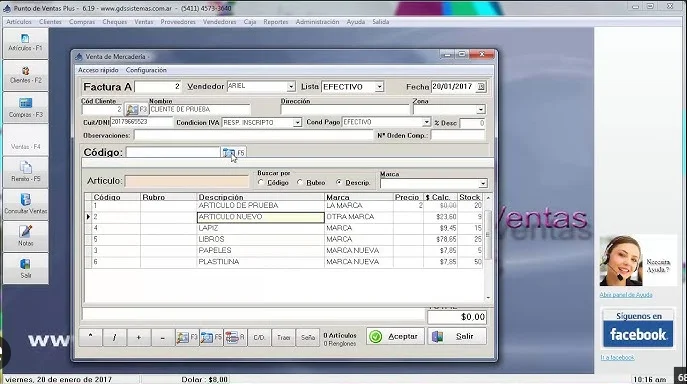
Task: Click the Dirección field
Action: click(x=345, y=110)
